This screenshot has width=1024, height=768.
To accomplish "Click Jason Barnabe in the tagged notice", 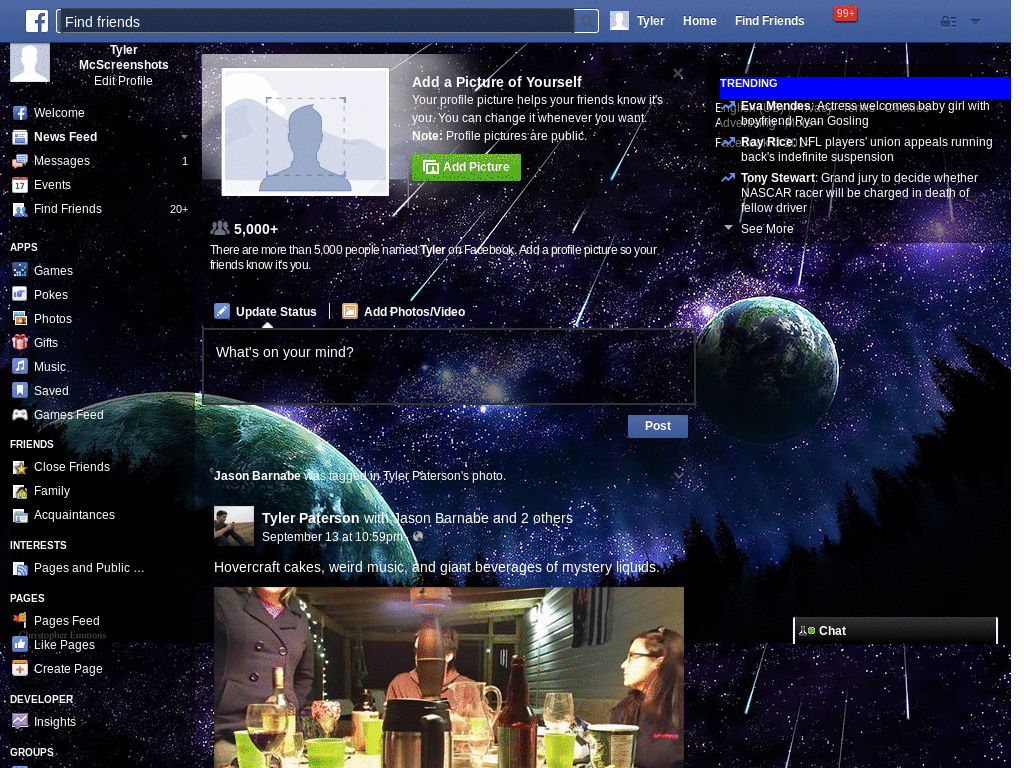I will (x=257, y=476).
